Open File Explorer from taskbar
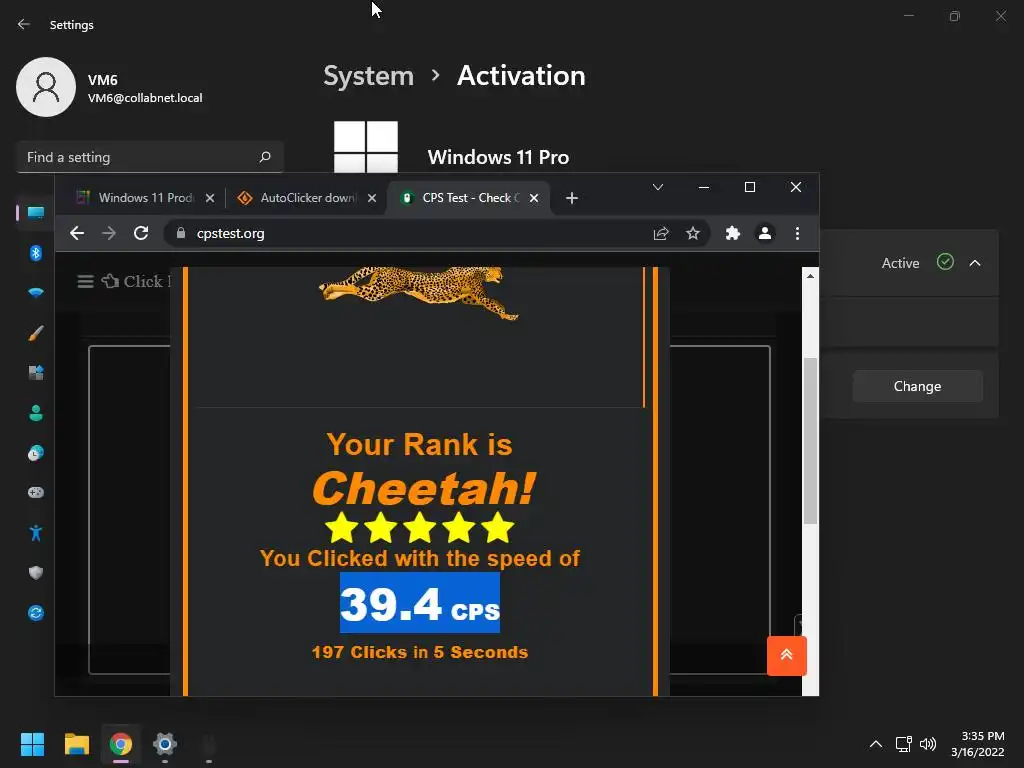The image size is (1024, 768). 76,744
